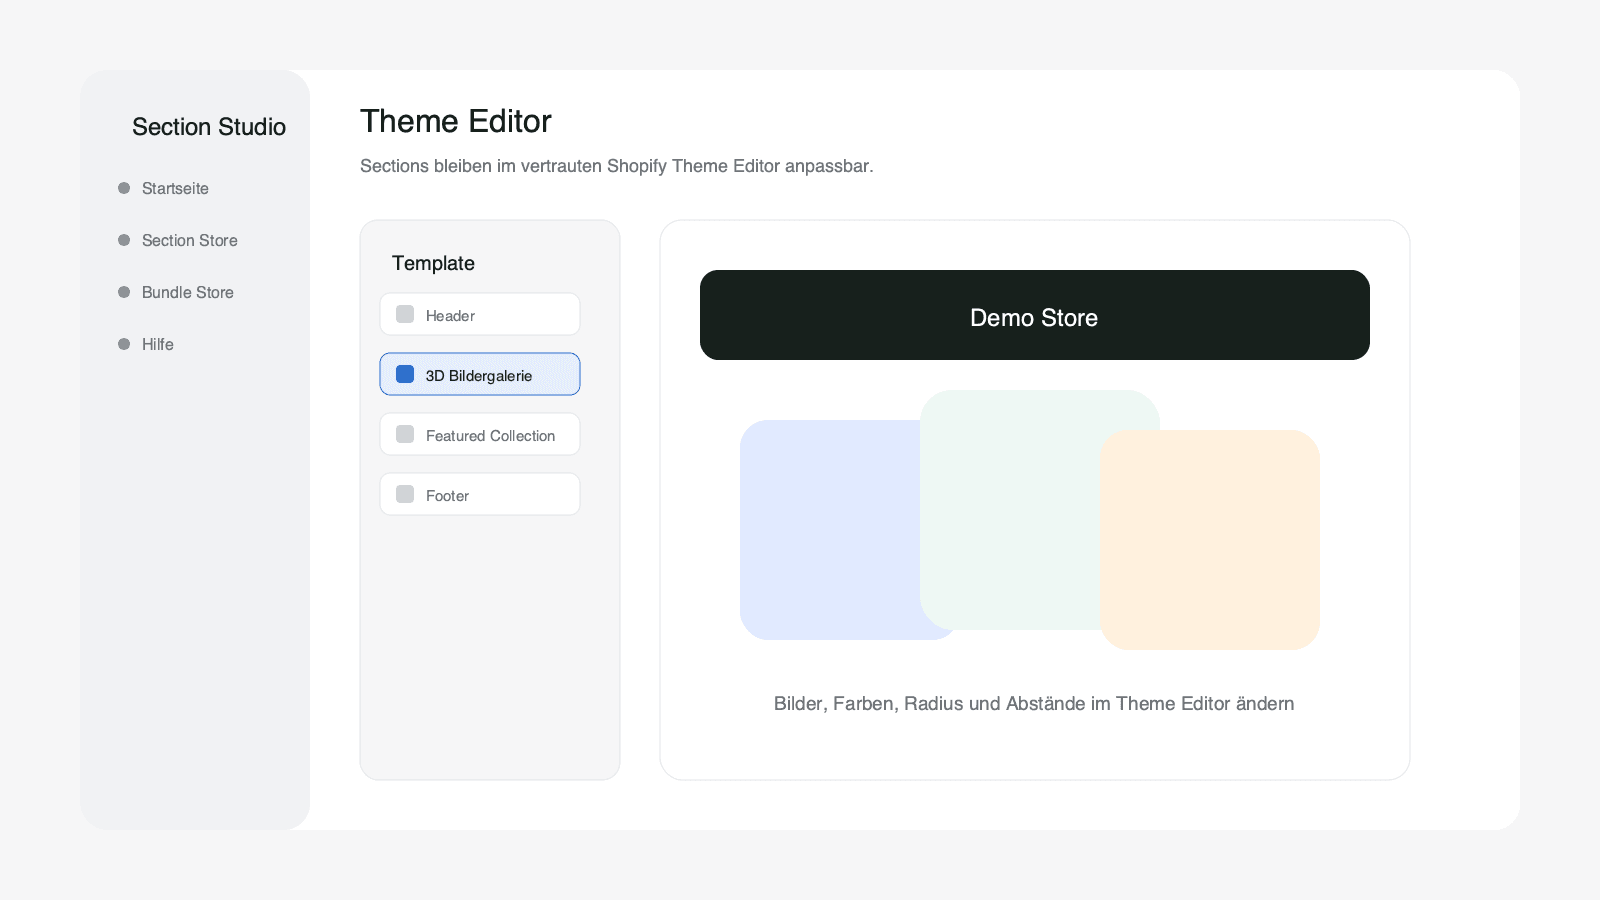The width and height of the screenshot is (1600, 900).
Task: Select the Header template section
Action: point(480,314)
